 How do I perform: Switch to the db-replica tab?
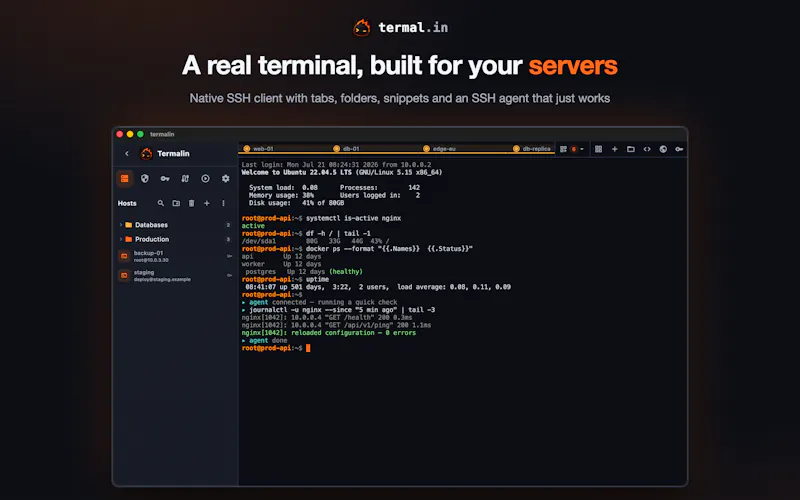coord(532,148)
